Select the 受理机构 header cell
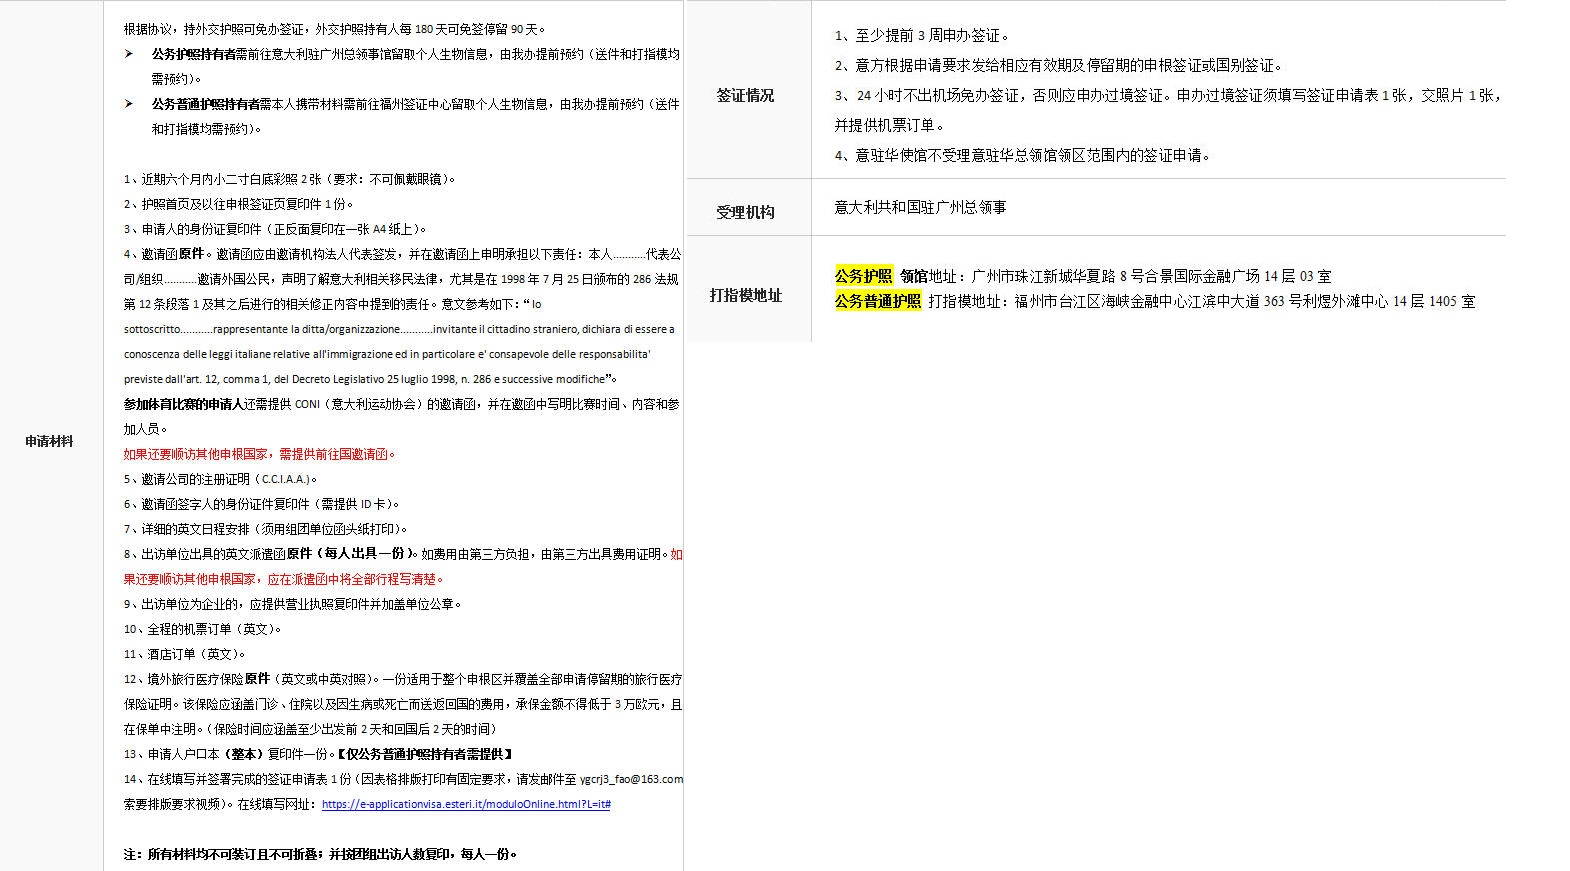1570x871 pixels. pos(745,212)
